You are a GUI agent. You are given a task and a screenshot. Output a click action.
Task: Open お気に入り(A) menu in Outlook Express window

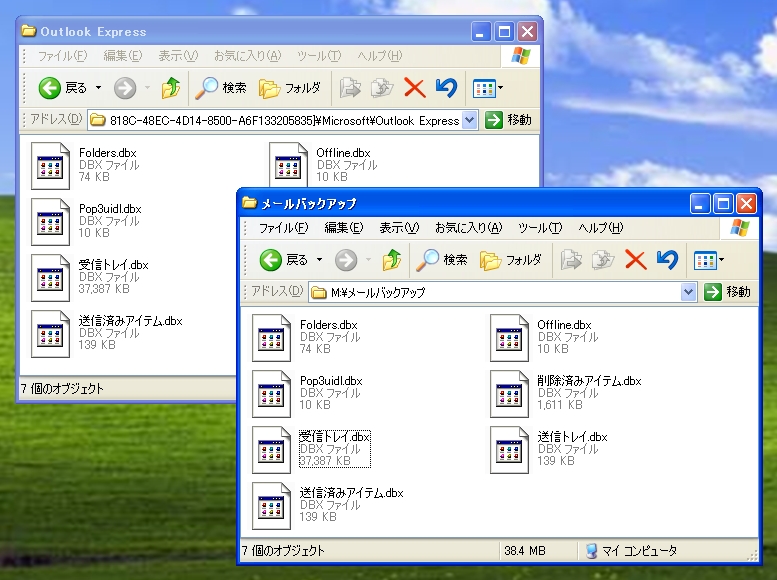(247, 56)
